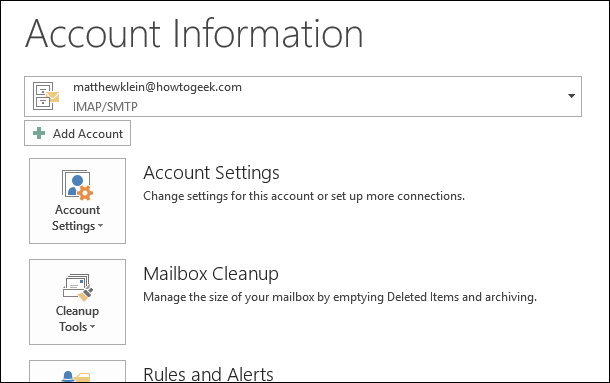Click the IMAP/SMTP account type label
This screenshot has width=610, height=383.
coord(105,106)
